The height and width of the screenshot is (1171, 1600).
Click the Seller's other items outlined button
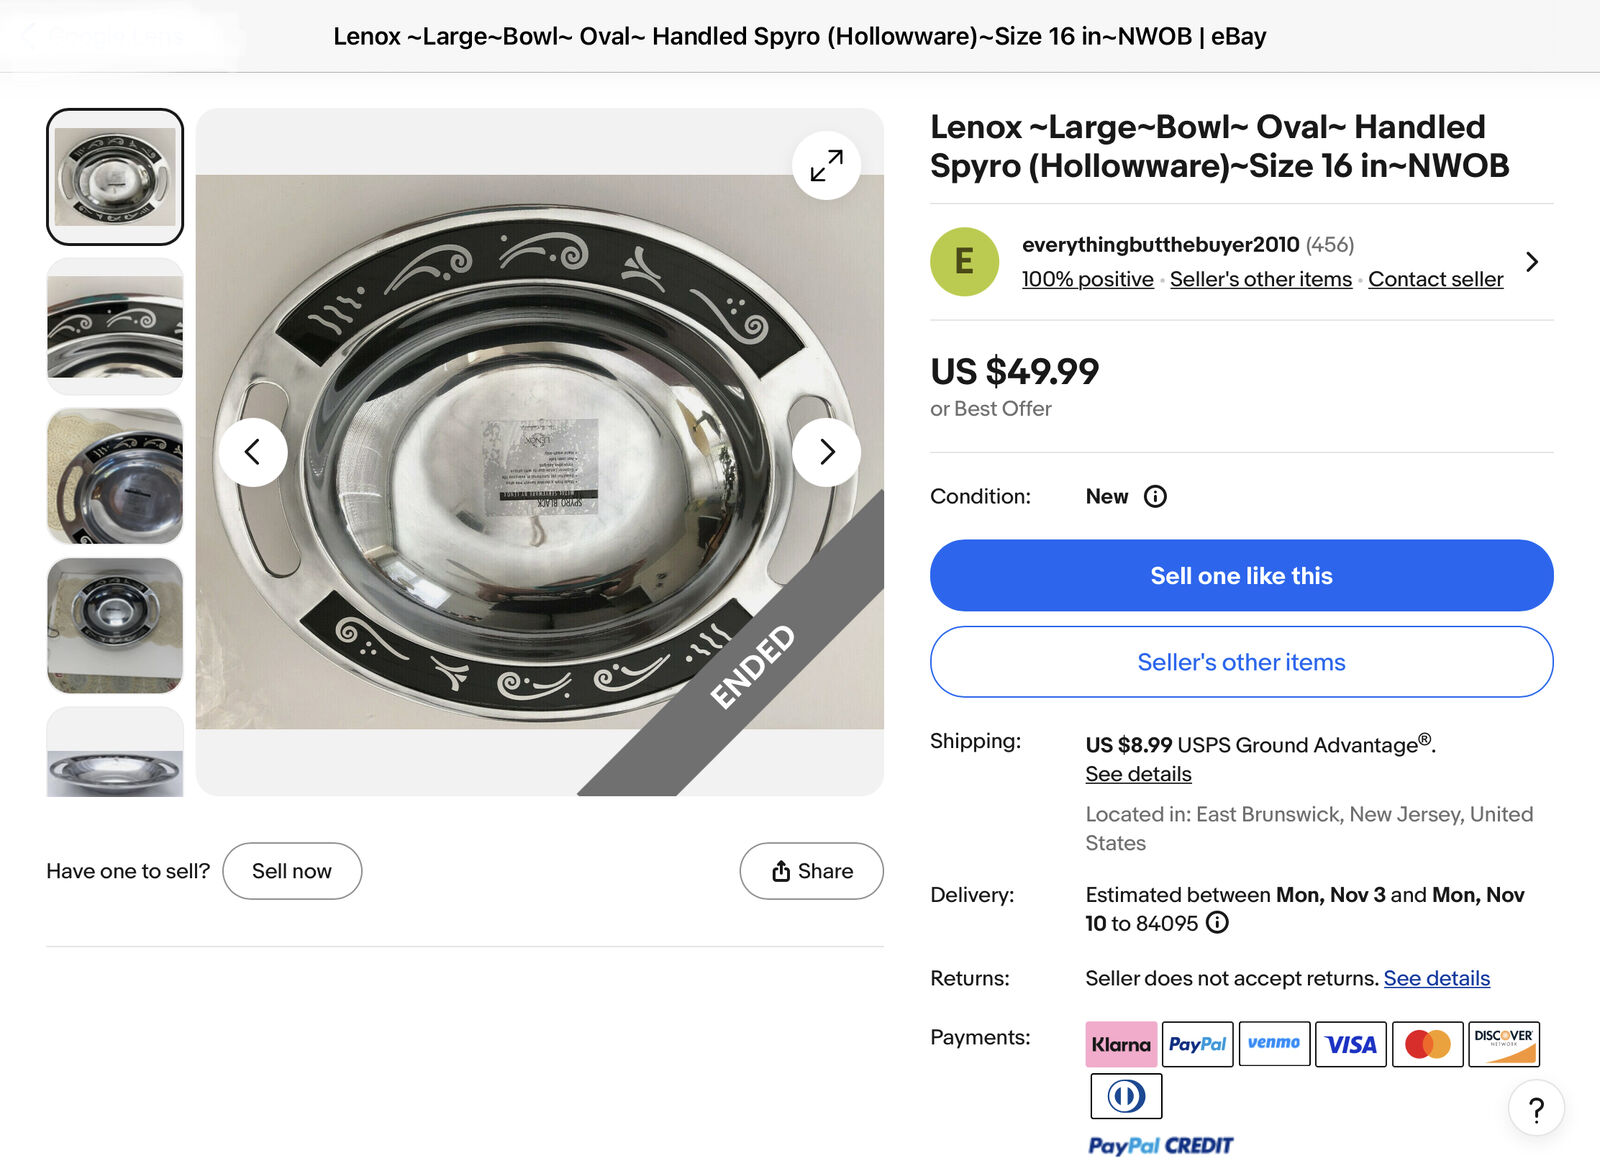(1241, 662)
